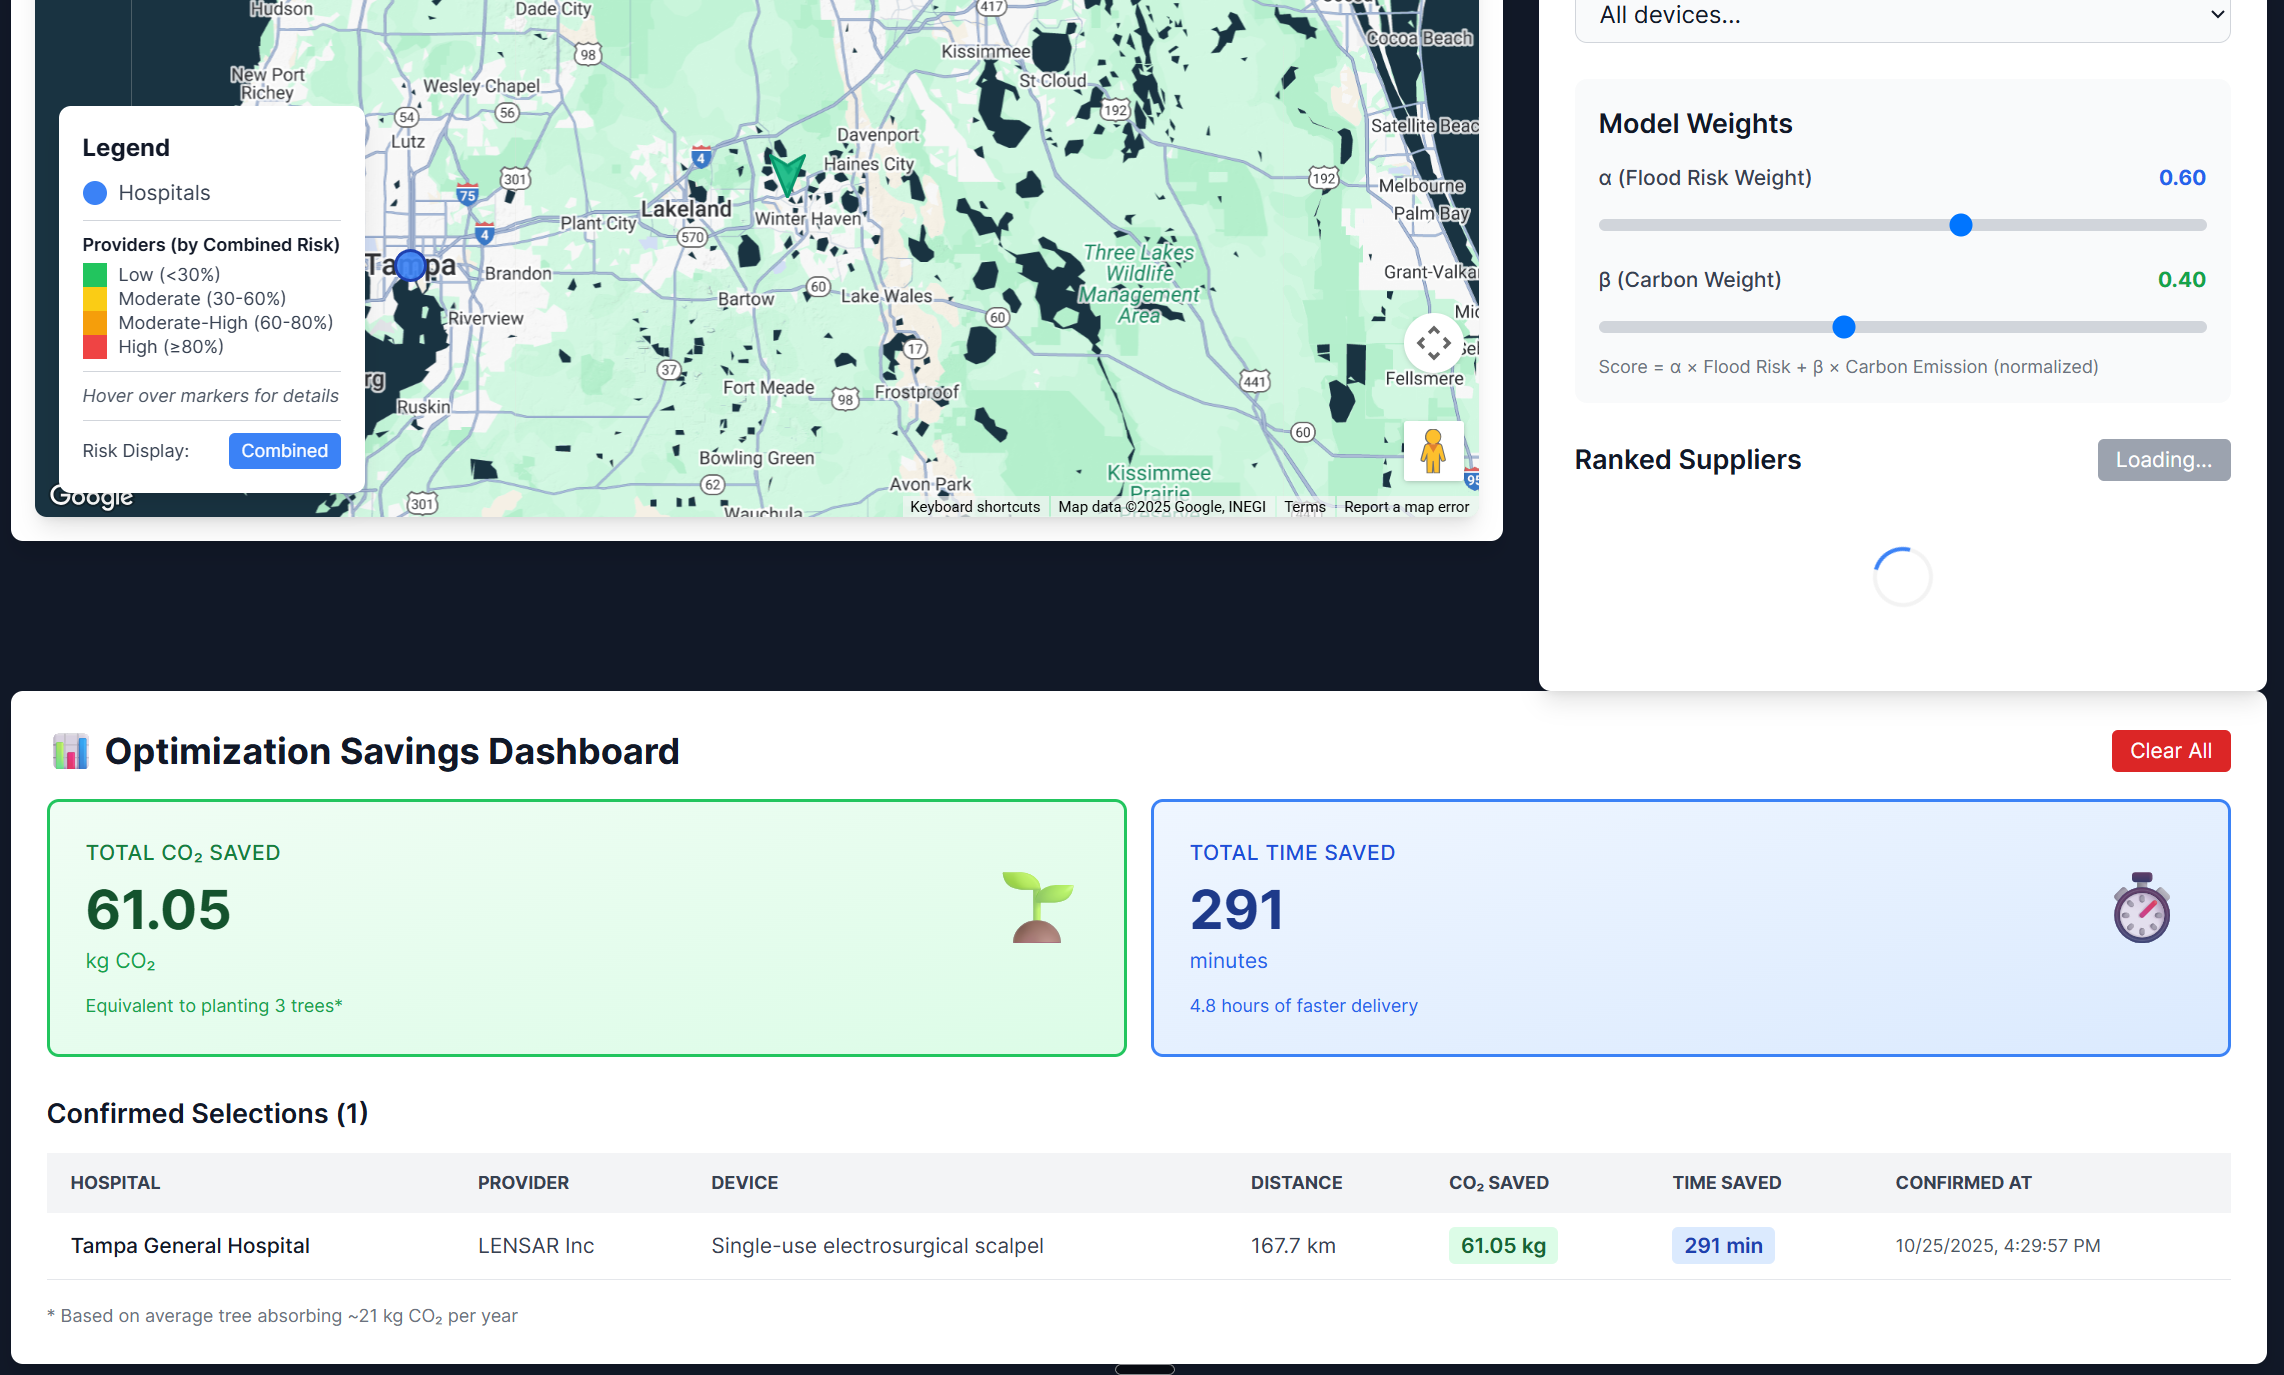Open the map Terms link
The image size is (2284, 1375).
pyautogui.click(x=1304, y=507)
